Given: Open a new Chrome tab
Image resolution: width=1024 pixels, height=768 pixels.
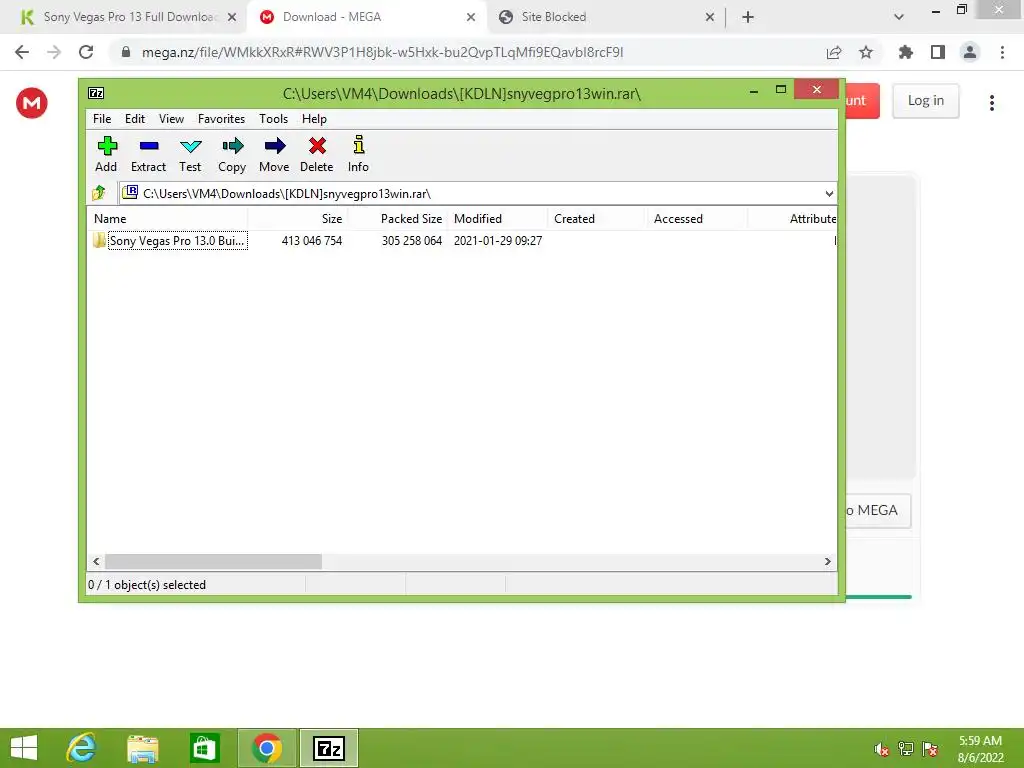Looking at the screenshot, I should point(748,18).
